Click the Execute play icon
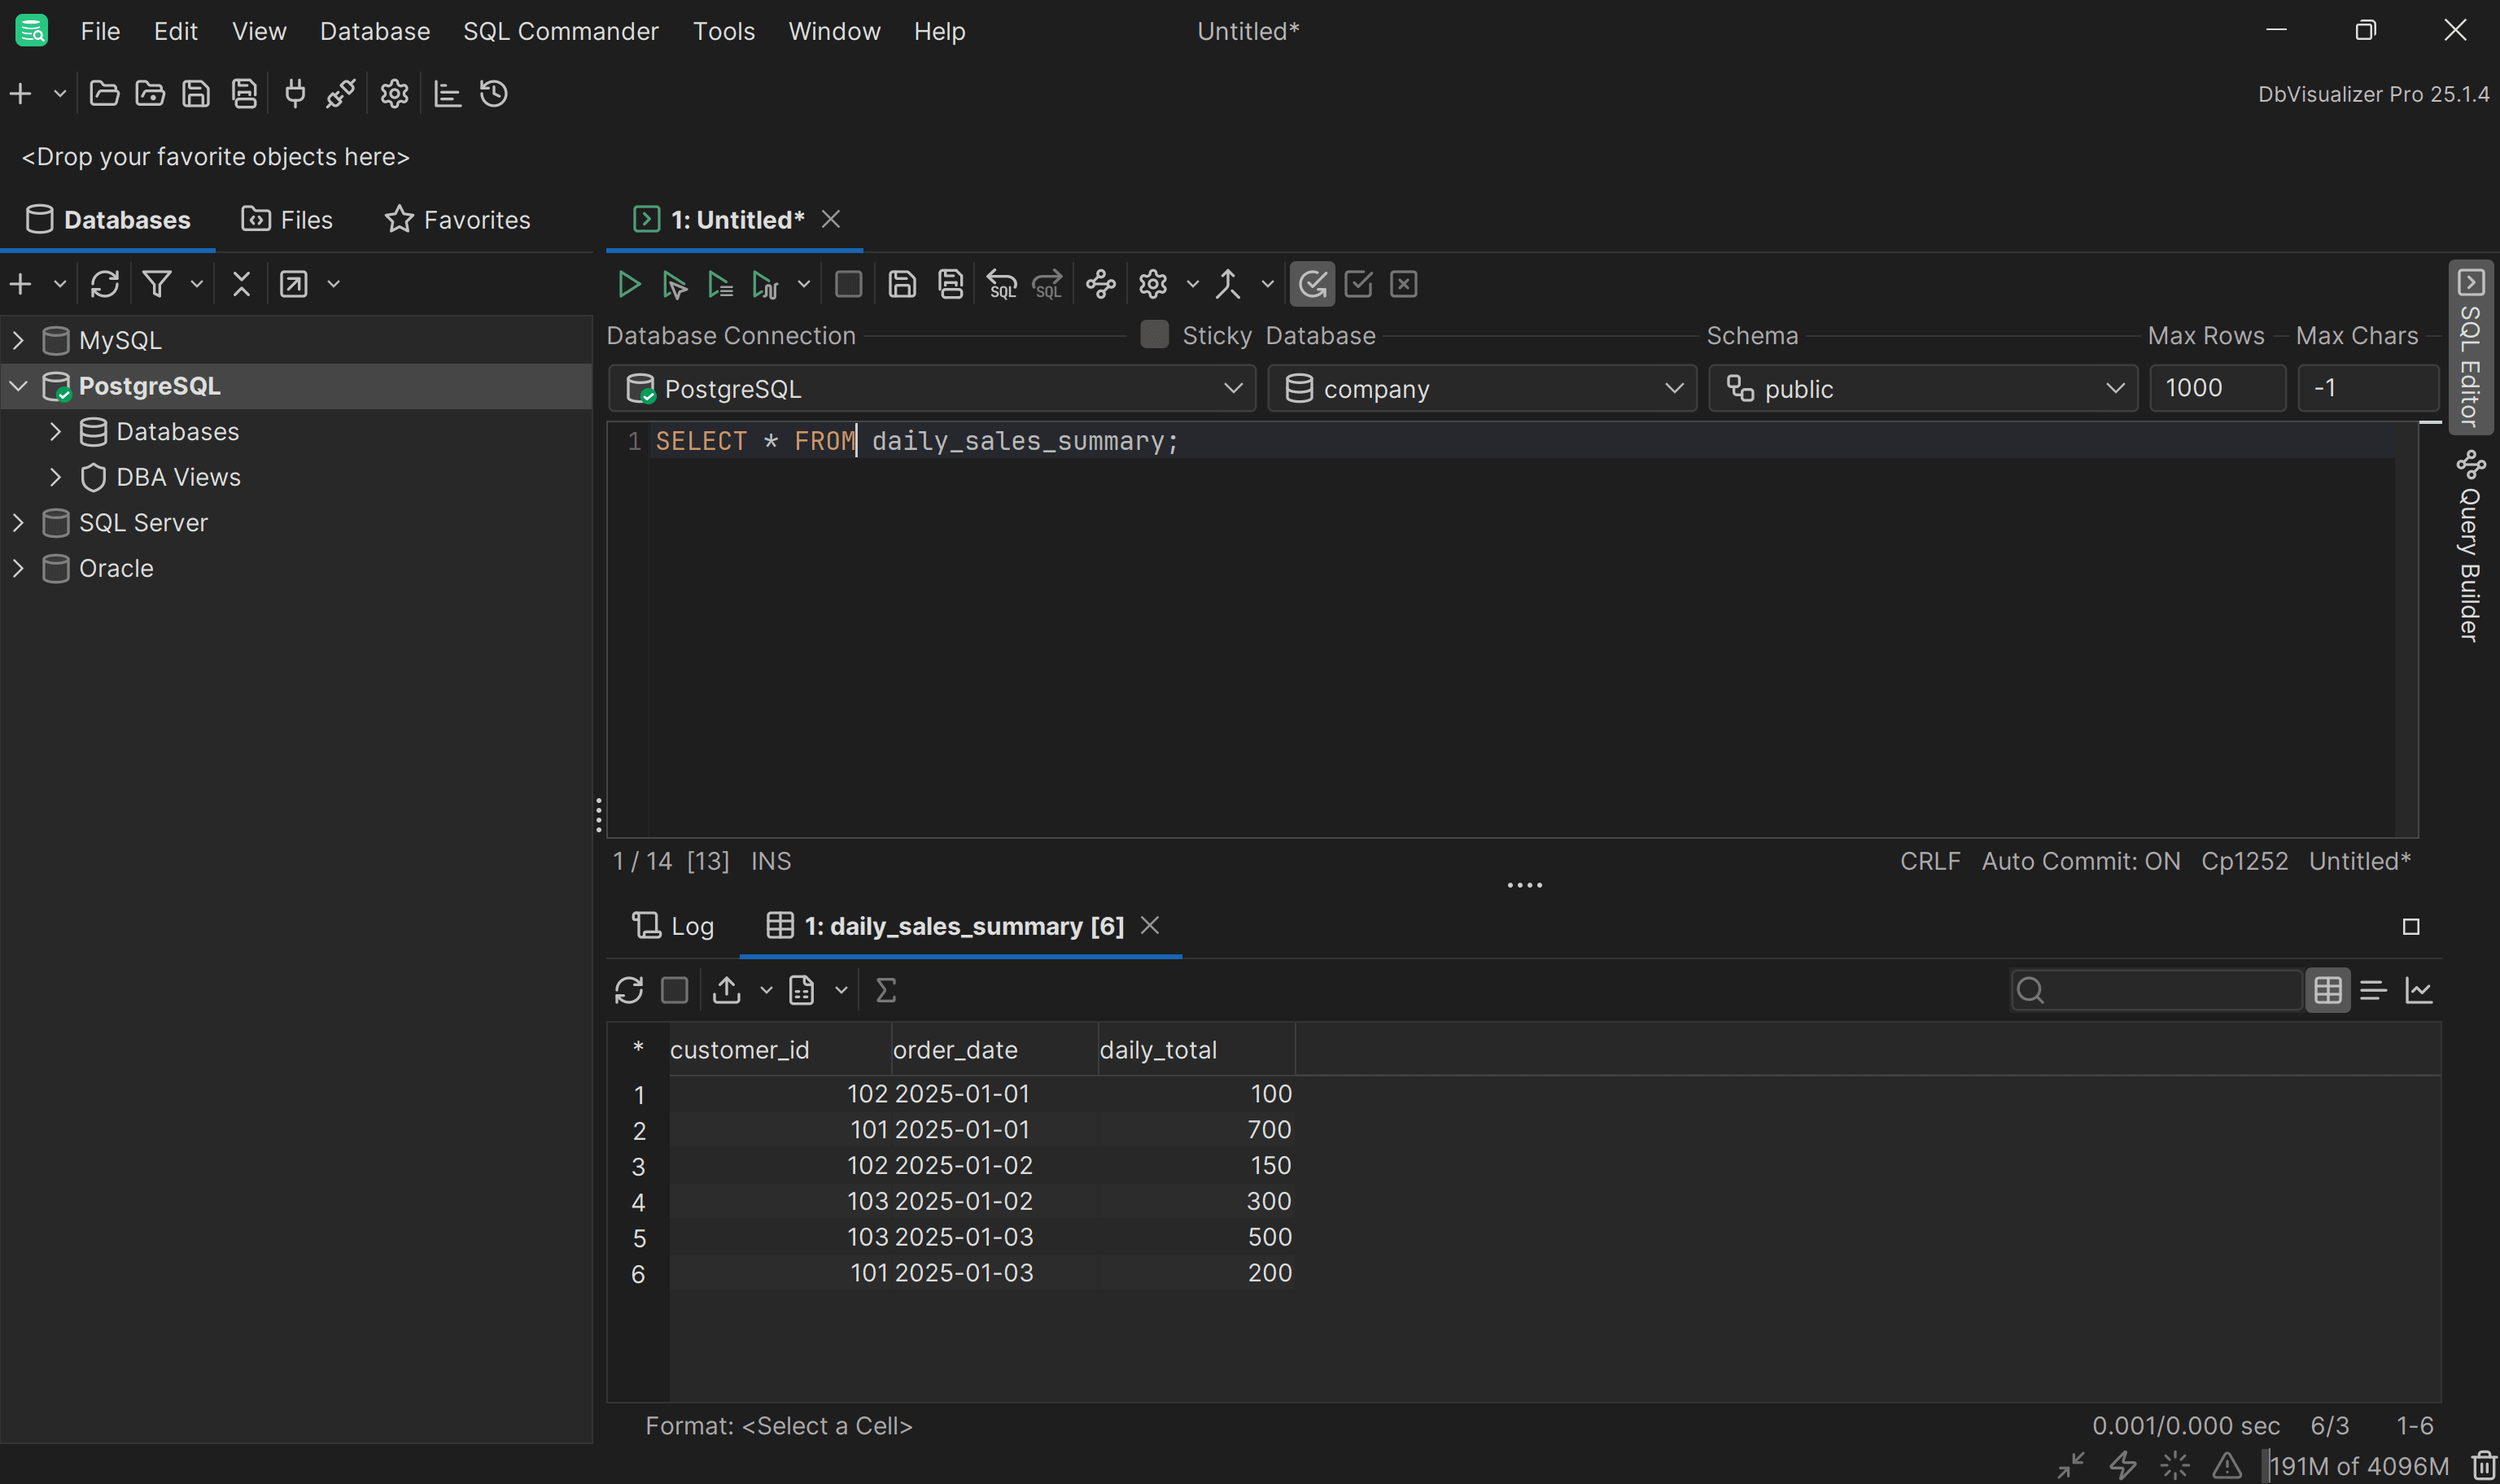 (x=628, y=285)
